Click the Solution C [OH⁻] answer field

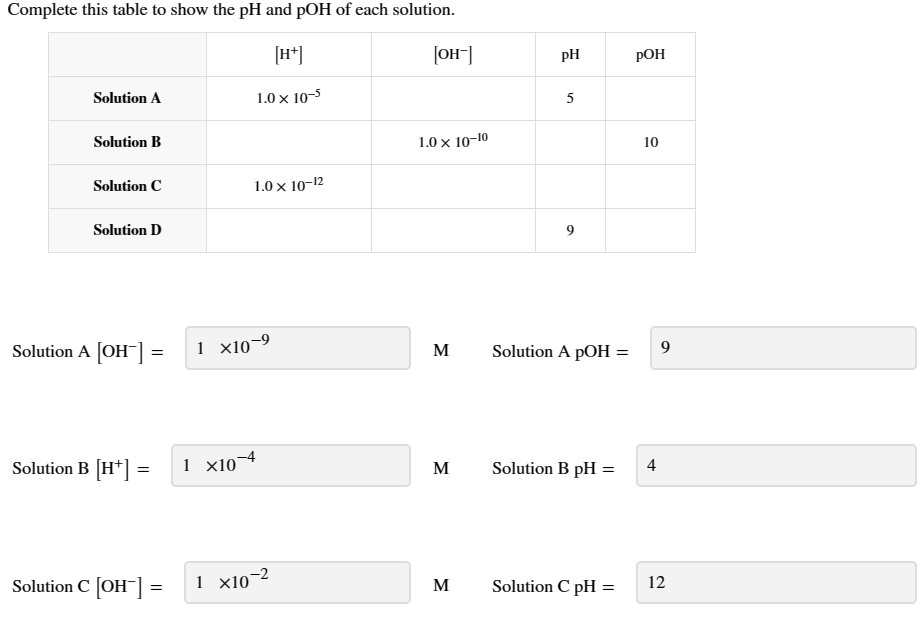click(295, 583)
